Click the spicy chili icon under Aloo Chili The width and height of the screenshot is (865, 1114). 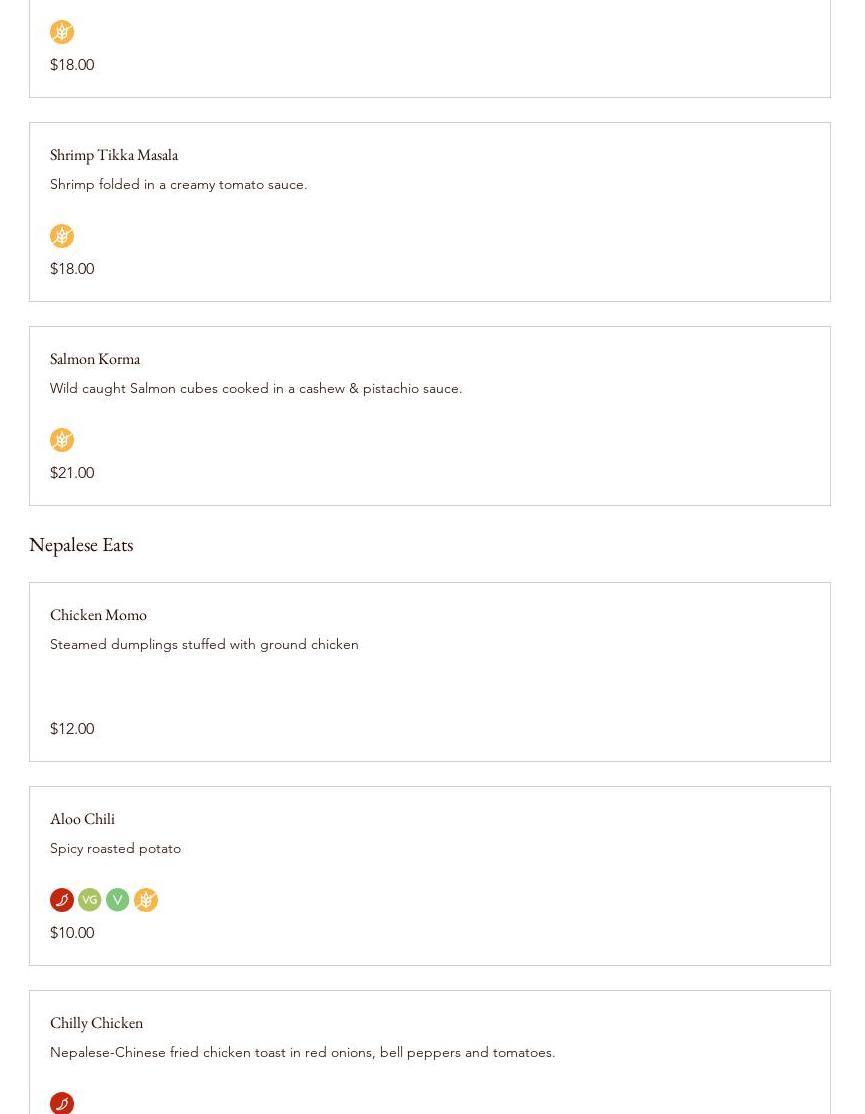(x=62, y=899)
